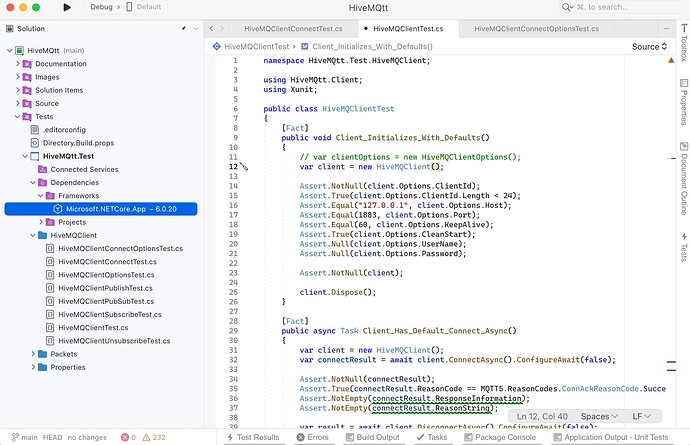Click the main branch indicator
690x445 pixels.
pyautogui.click(x=25, y=438)
